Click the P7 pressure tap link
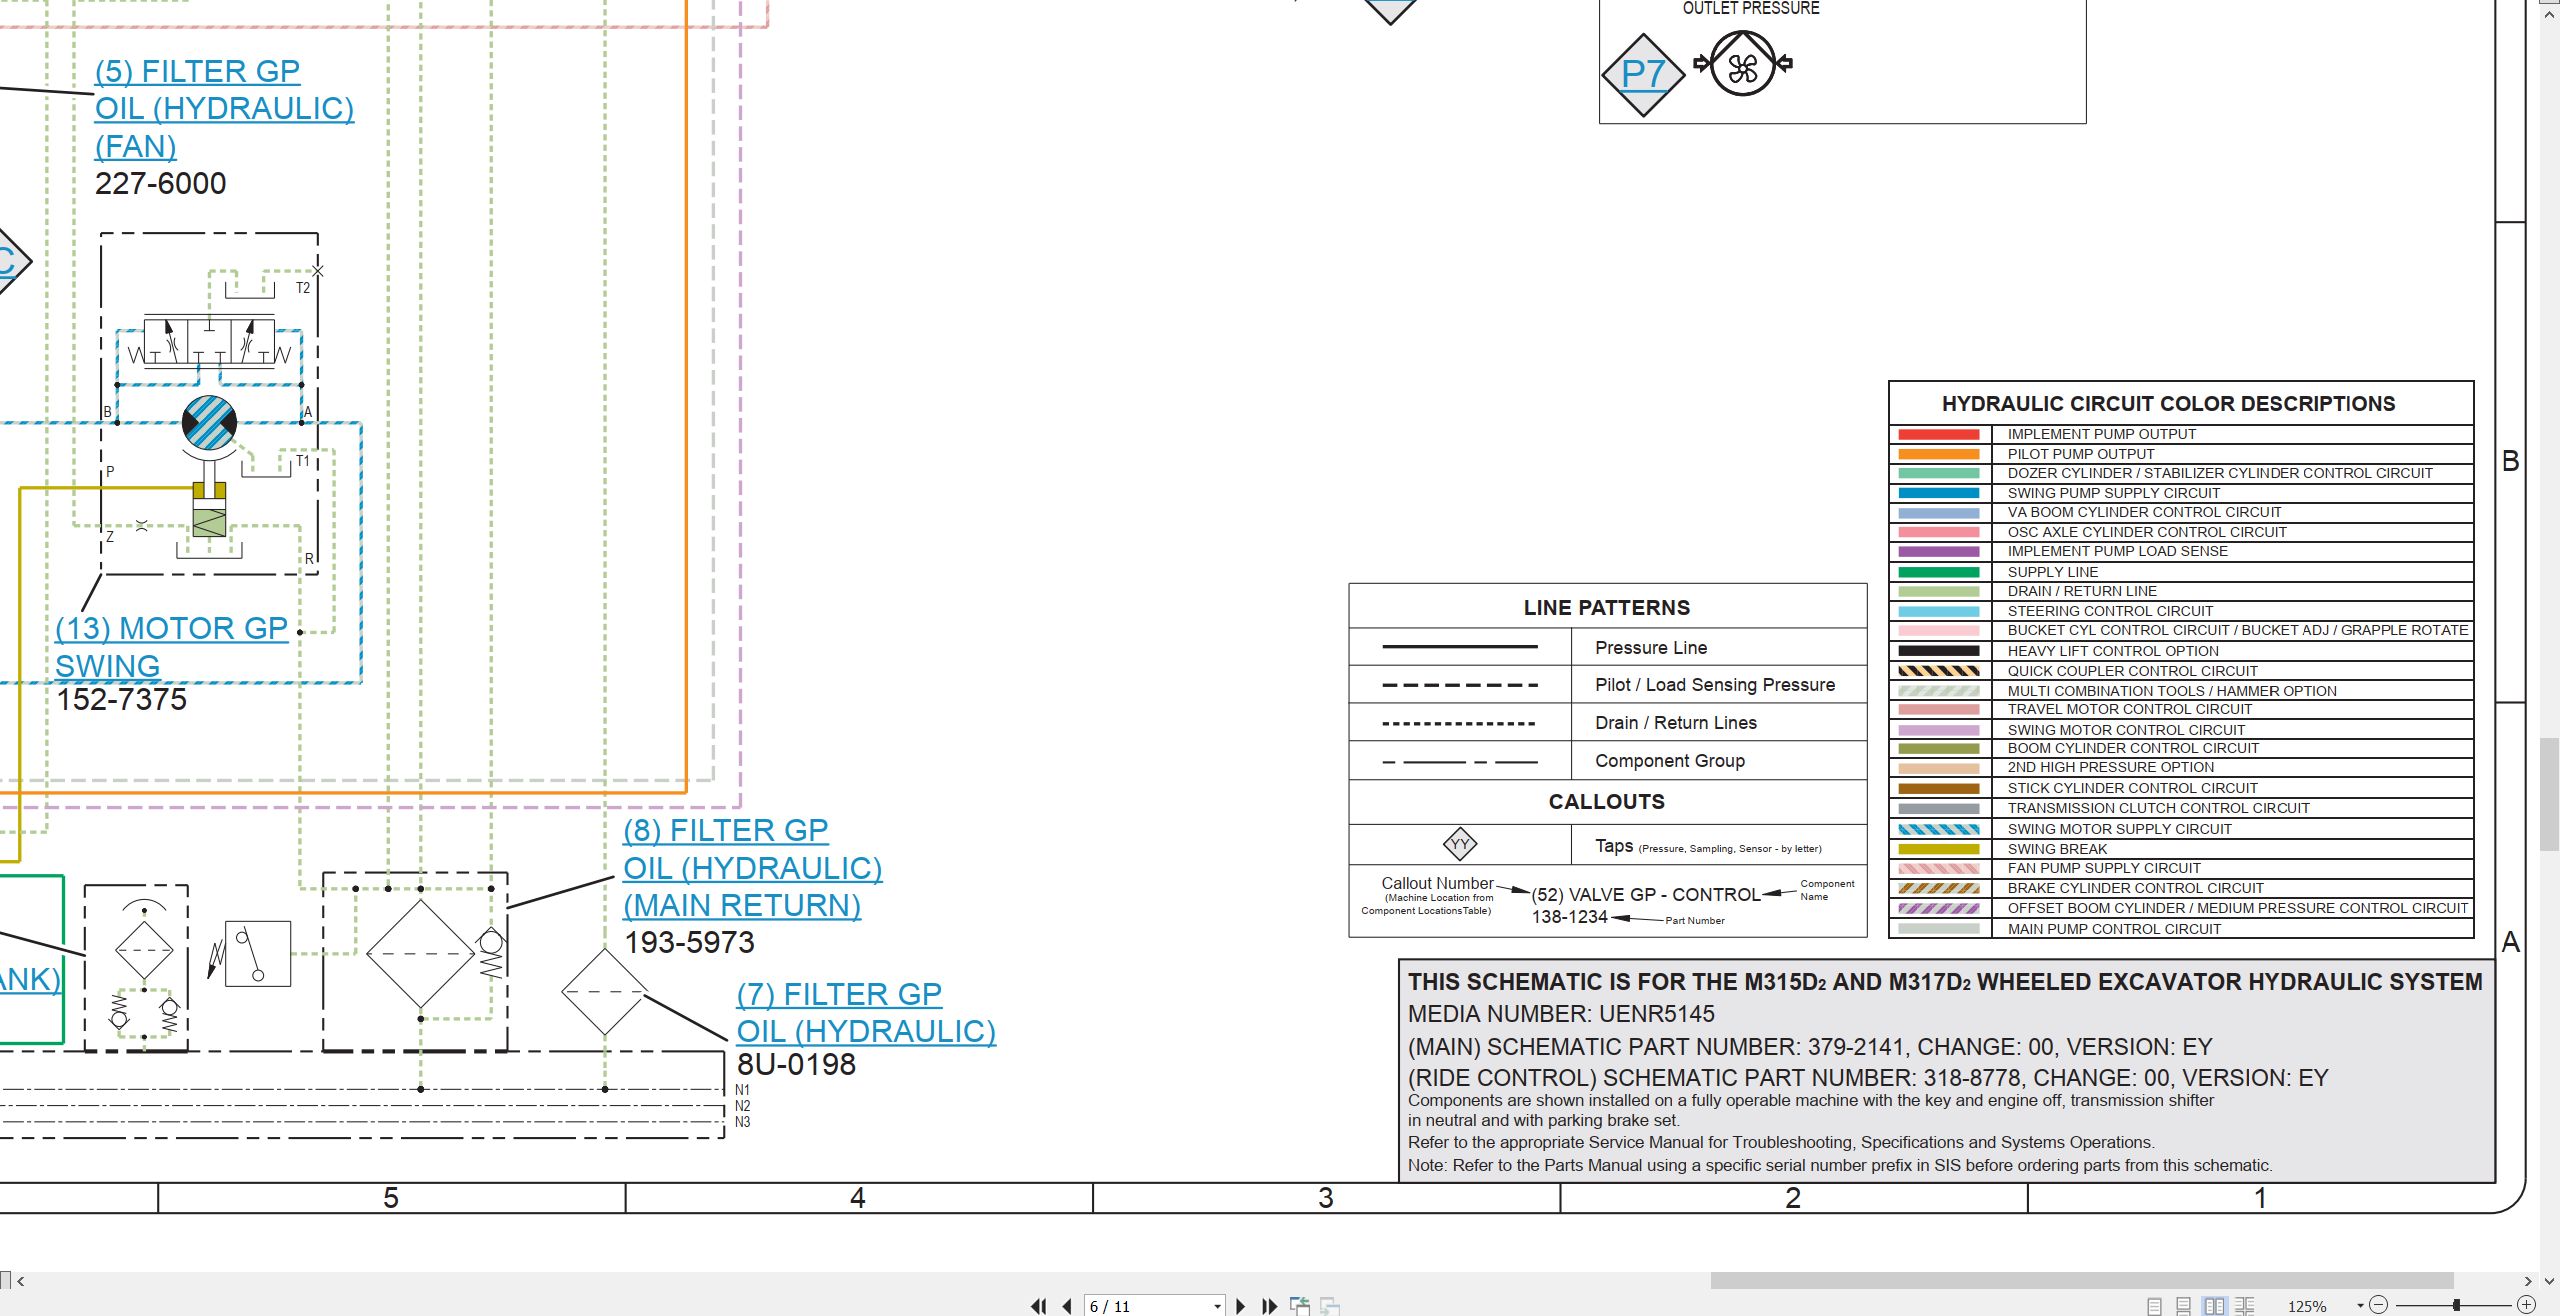Screen dimensions: 2560x1316 pyautogui.click(x=1643, y=73)
